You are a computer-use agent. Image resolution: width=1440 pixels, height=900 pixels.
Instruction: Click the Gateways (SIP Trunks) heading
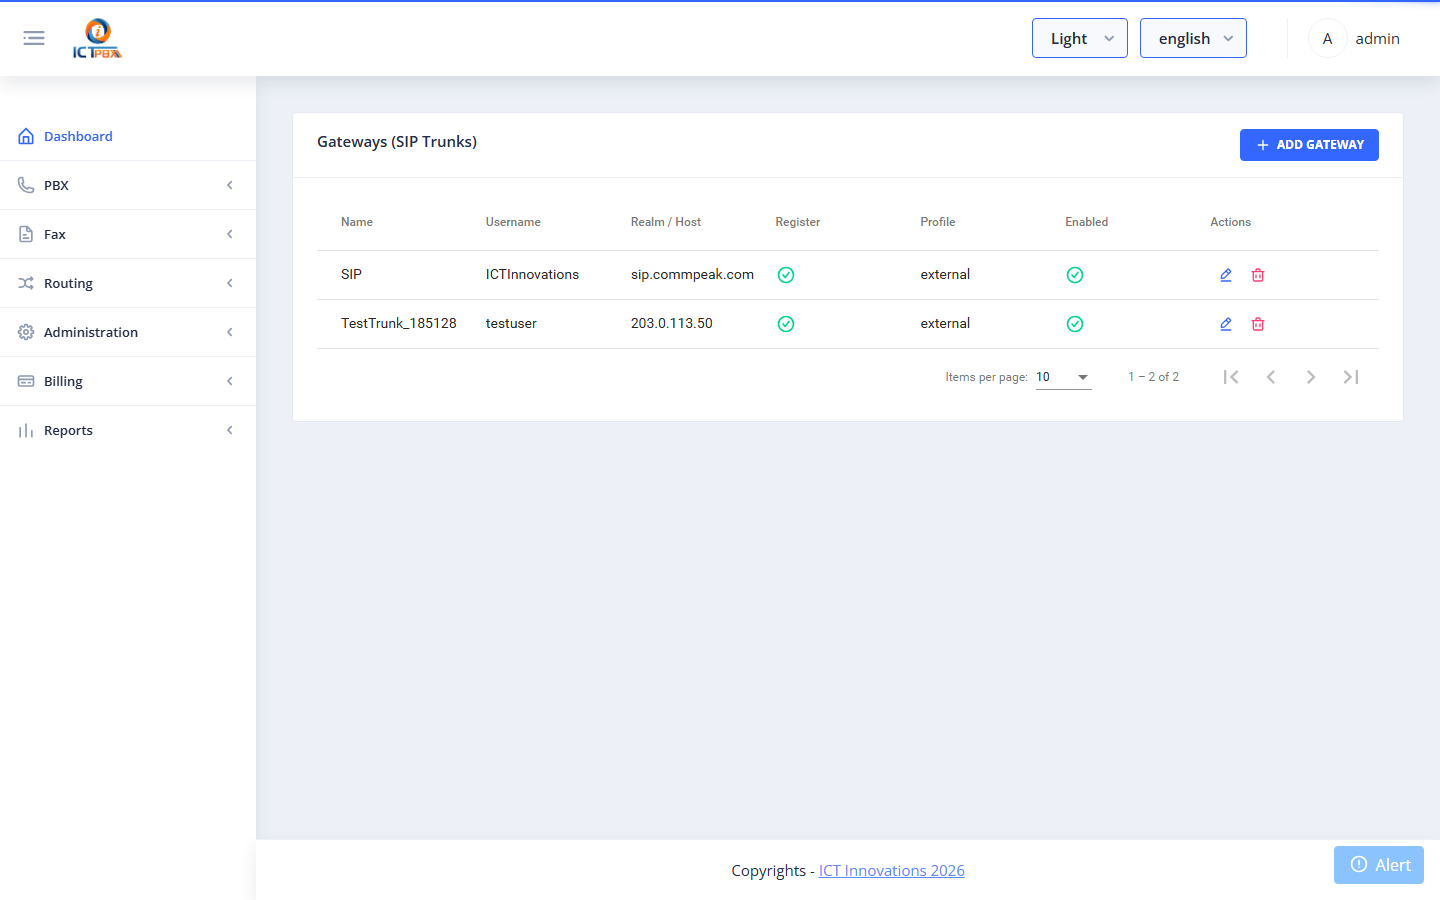click(x=397, y=142)
